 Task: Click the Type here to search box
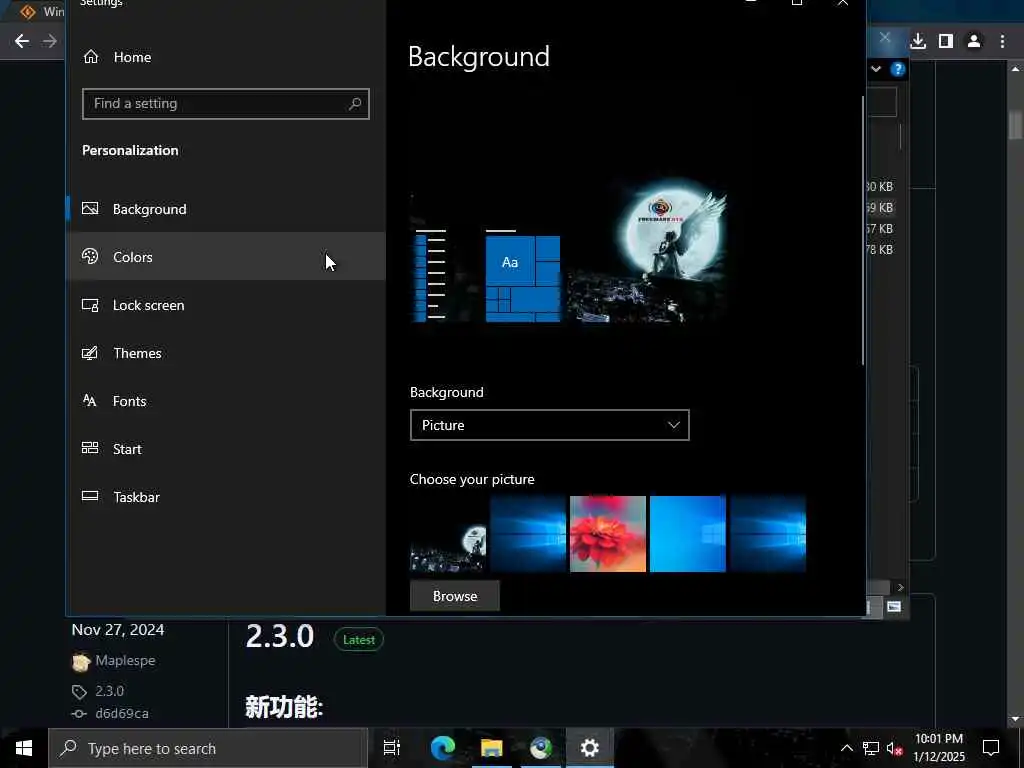click(x=208, y=748)
